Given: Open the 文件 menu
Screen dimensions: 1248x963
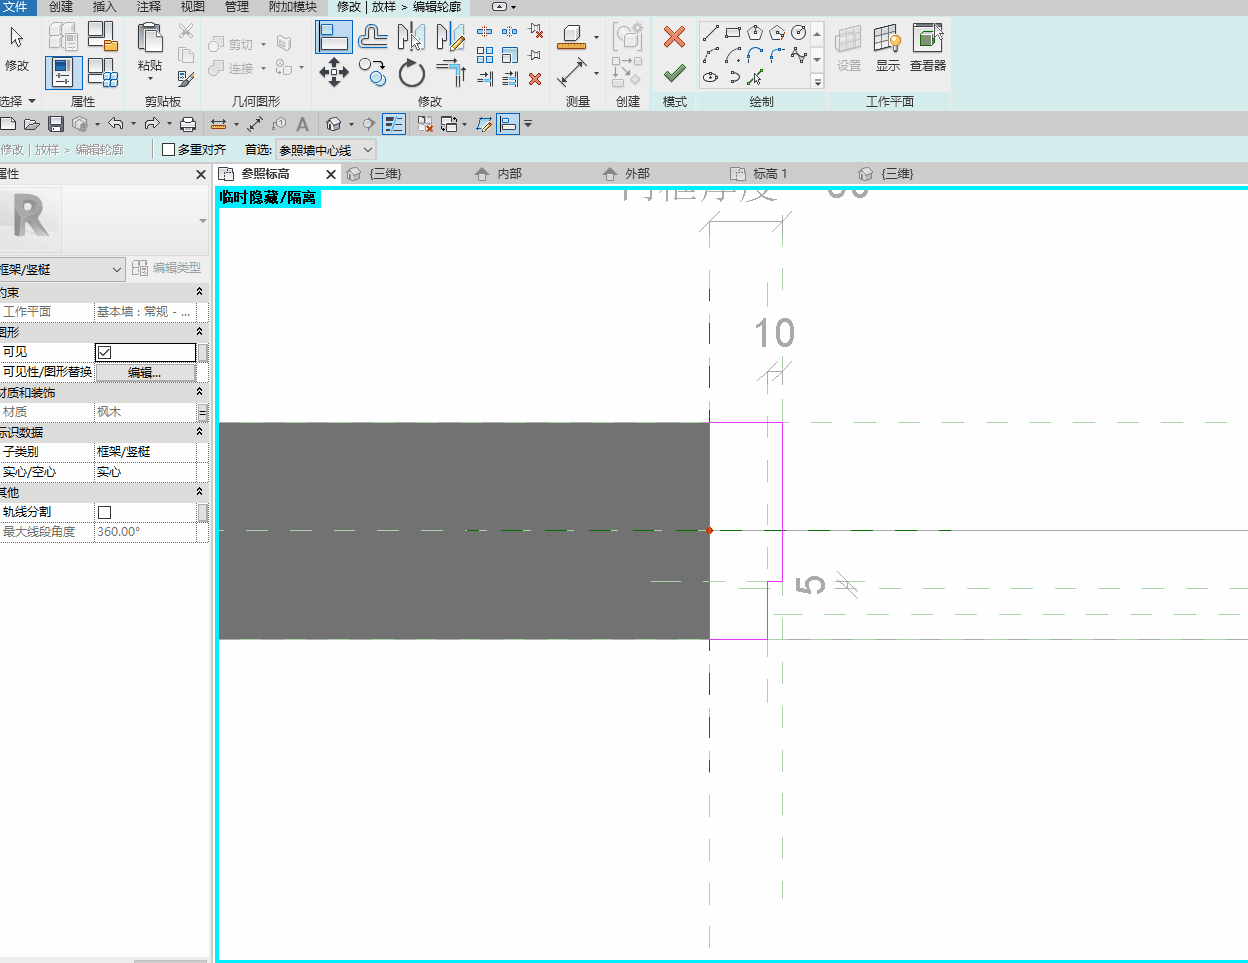Looking at the screenshot, I should tap(16, 7).
